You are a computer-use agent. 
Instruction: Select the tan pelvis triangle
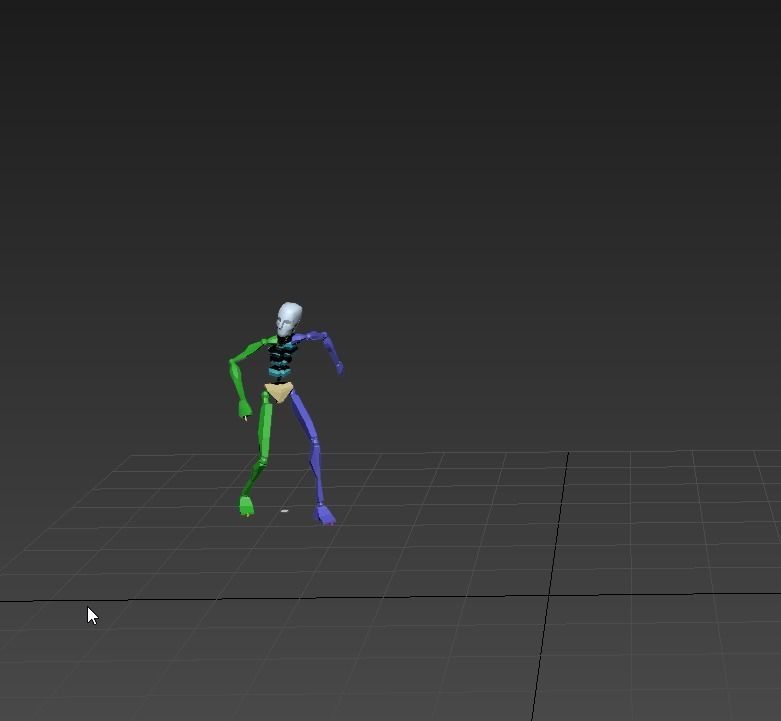tap(279, 392)
